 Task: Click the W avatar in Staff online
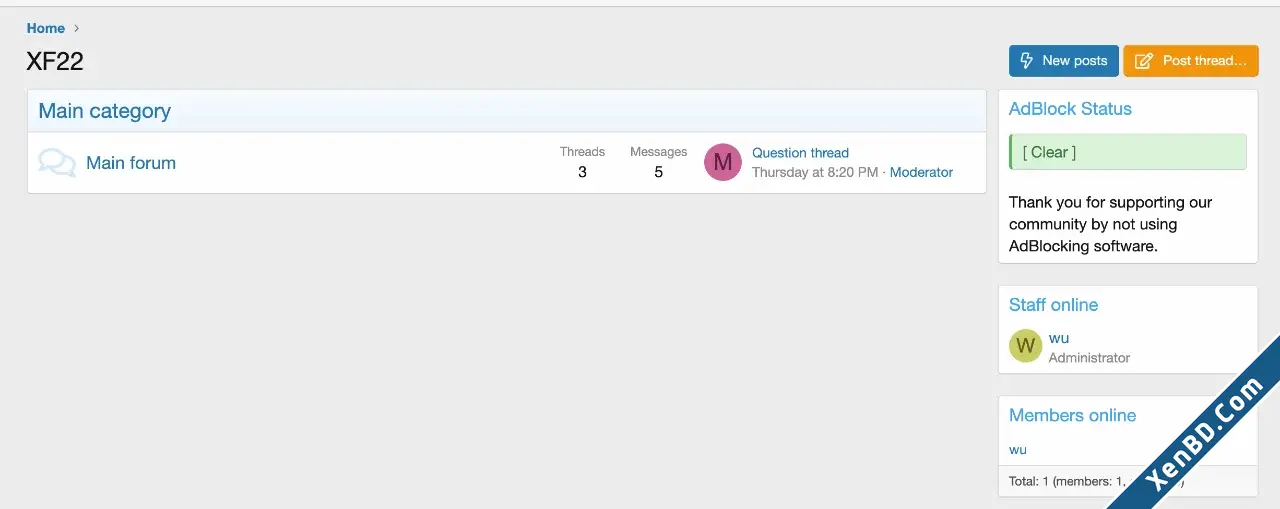[1025, 346]
